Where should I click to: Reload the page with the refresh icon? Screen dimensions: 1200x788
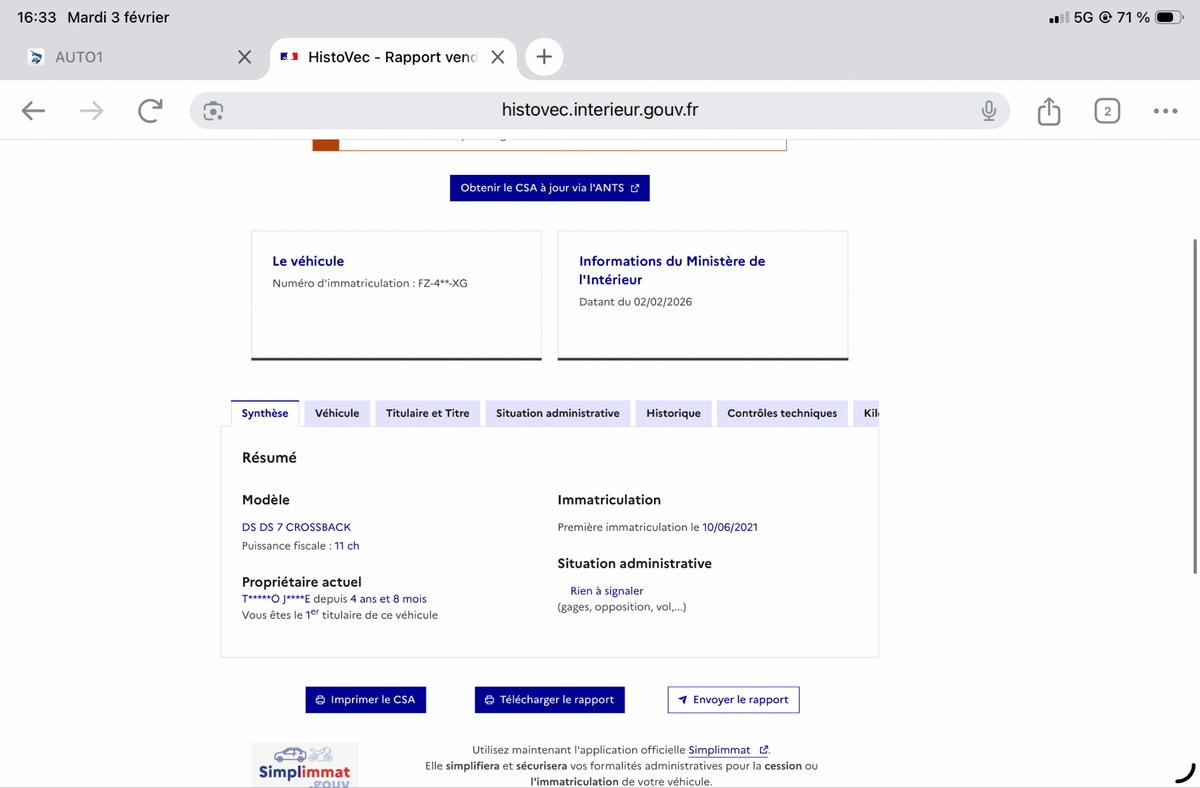(150, 111)
